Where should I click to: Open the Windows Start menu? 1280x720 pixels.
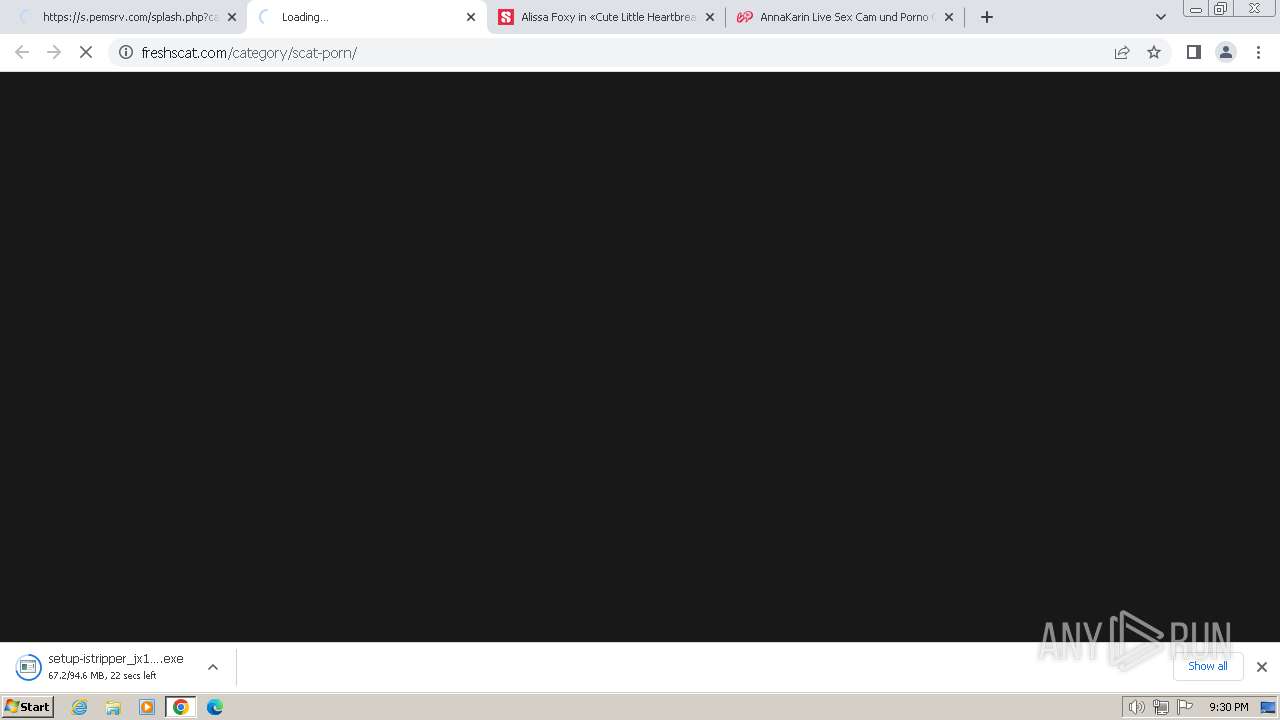[28, 707]
